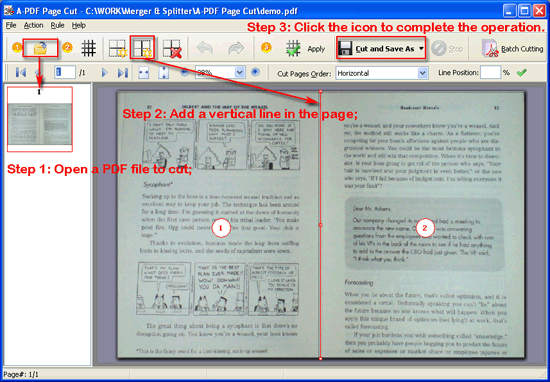Go to the previous page
Viewport: 550px width, 382px height.
[38, 73]
